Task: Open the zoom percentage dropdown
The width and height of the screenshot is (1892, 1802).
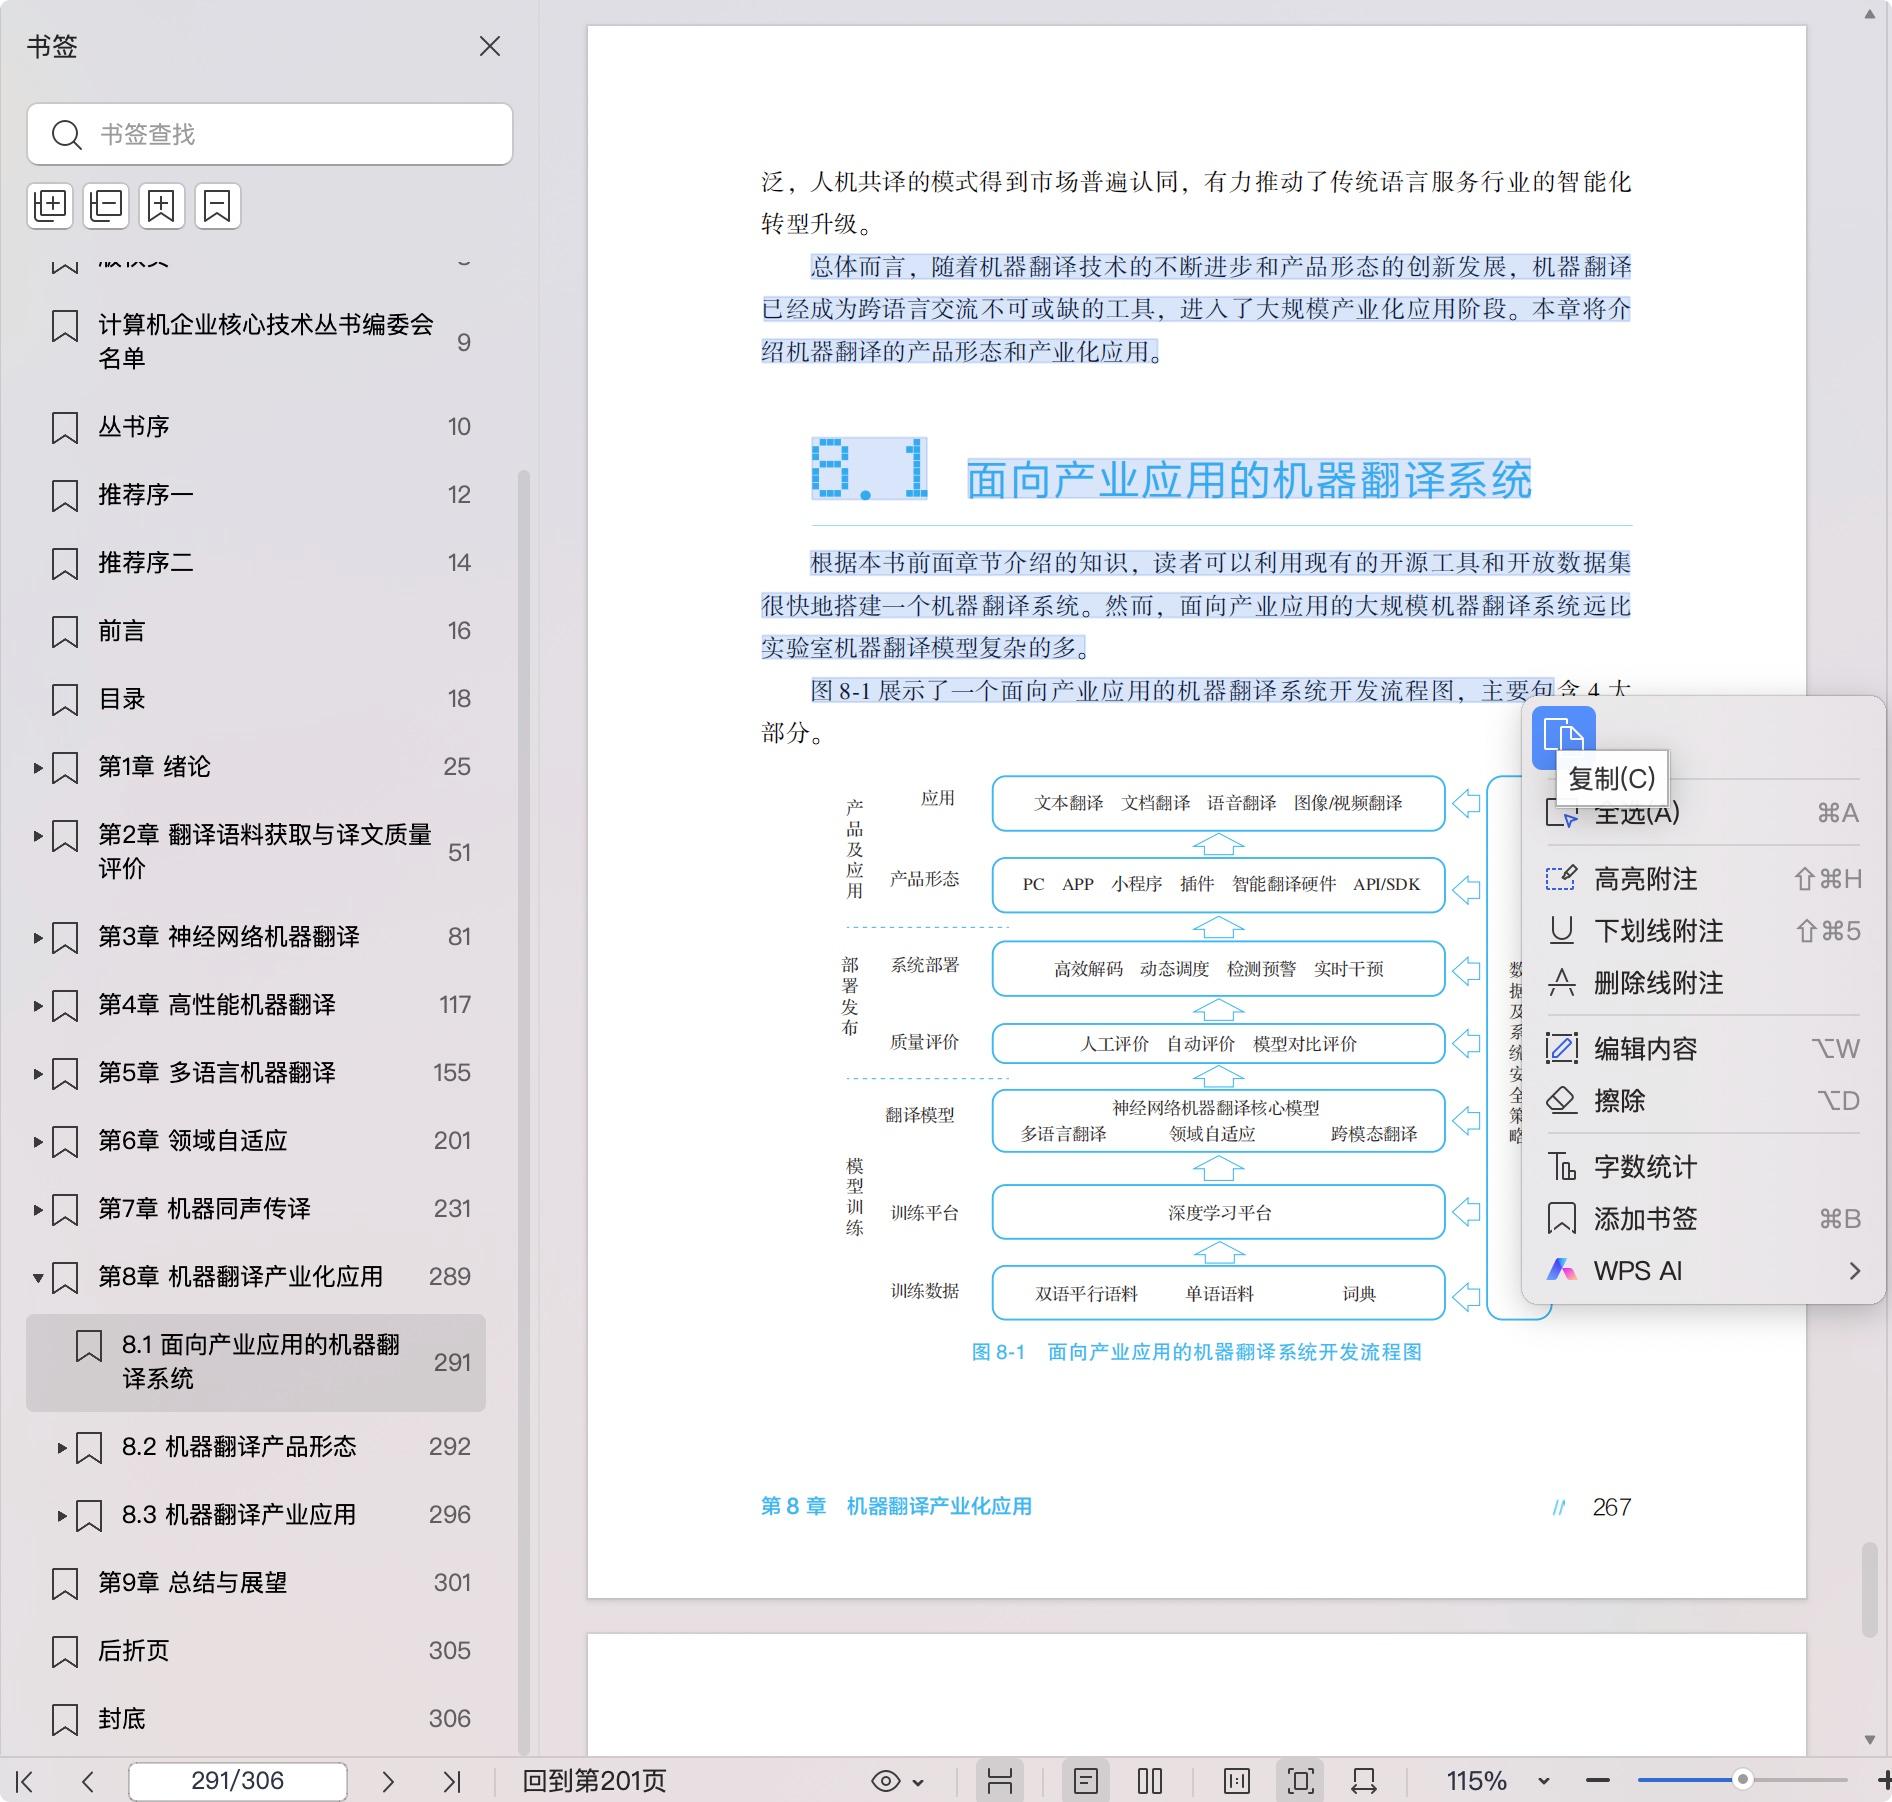Action: 1543,1781
